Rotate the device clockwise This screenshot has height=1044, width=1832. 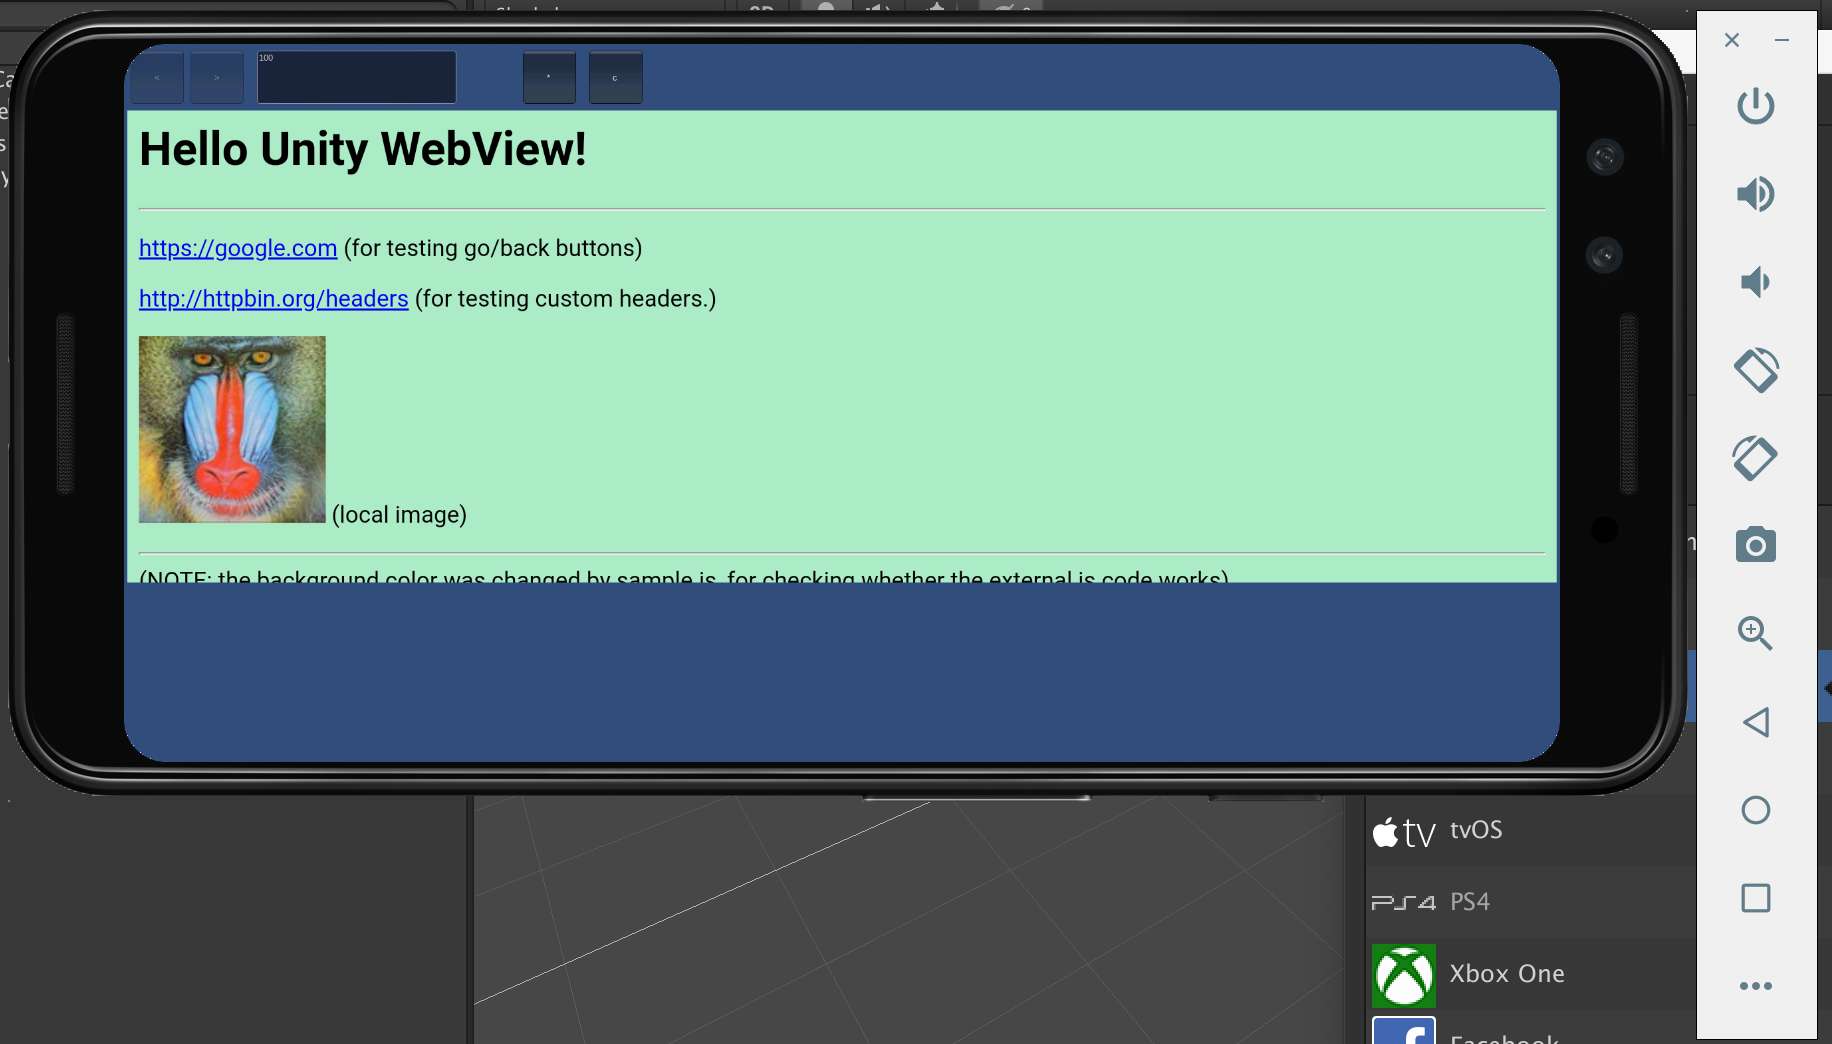coord(1757,457)
